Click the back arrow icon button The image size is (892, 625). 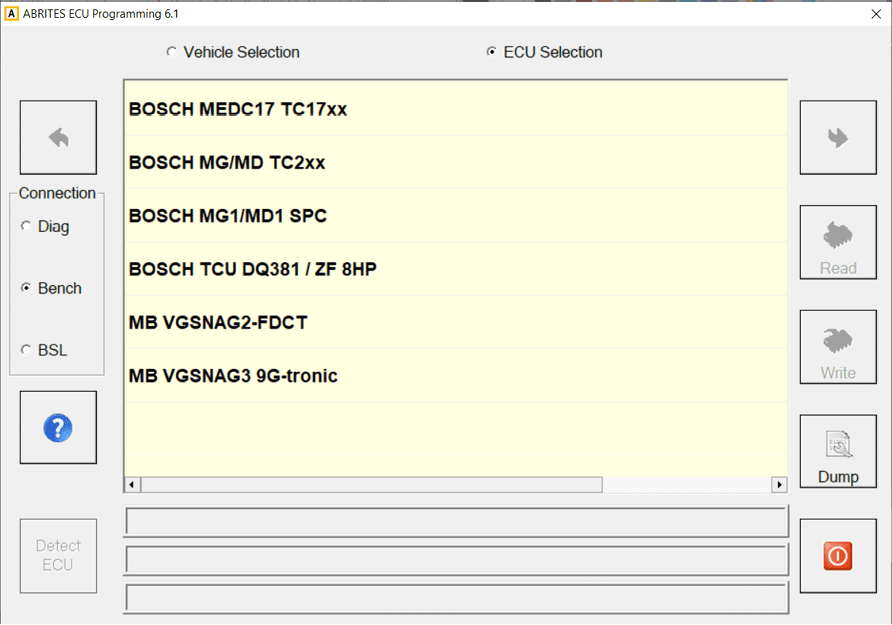click(x=58, y=138)
